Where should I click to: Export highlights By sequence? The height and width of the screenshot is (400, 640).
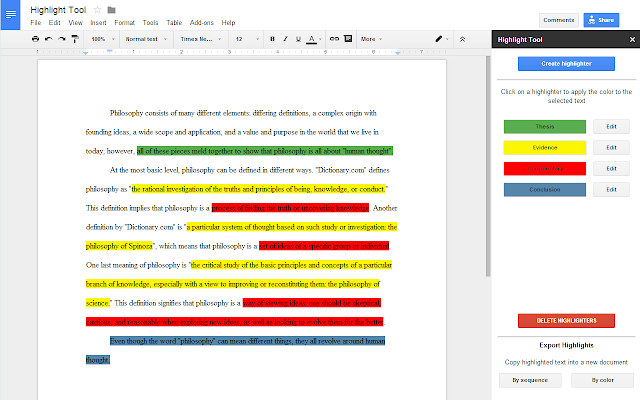530,380
